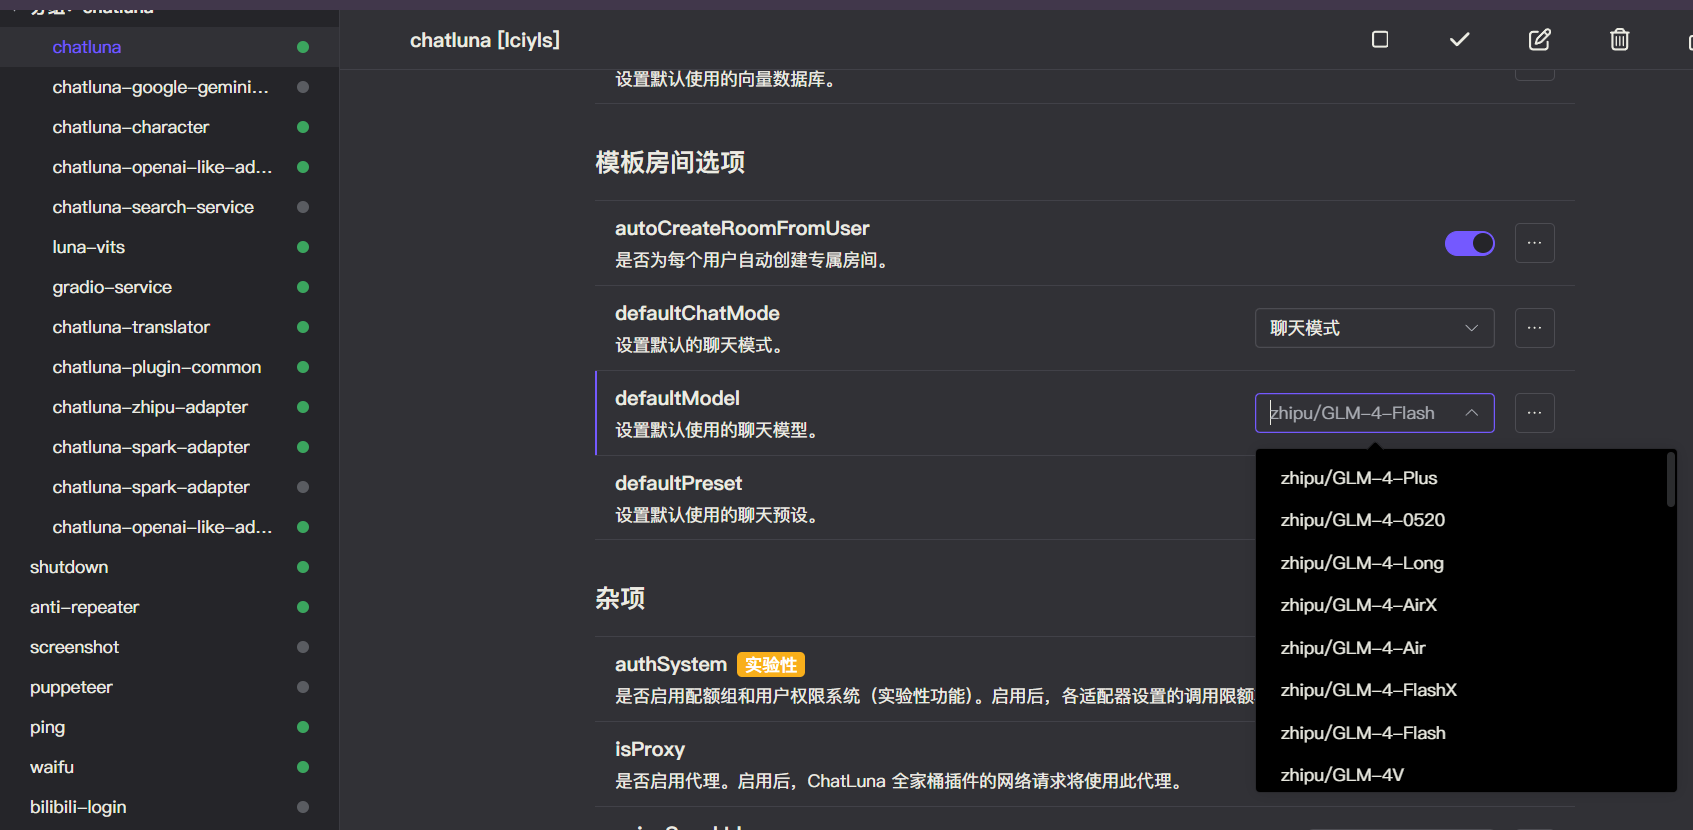1693x830 pixels.
Task: Open chatluna-translator plugin entry
Action: (x=169, y=327)
